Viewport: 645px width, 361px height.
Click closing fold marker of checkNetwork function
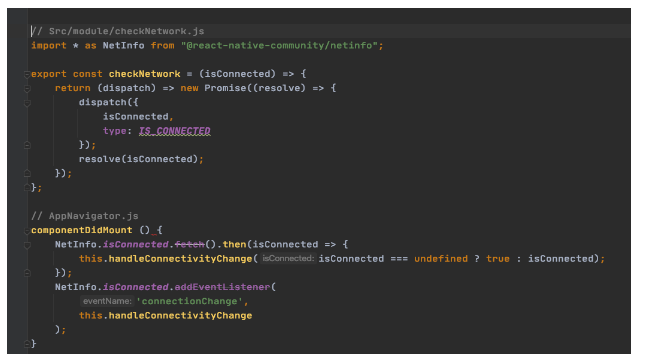point(27,188)
